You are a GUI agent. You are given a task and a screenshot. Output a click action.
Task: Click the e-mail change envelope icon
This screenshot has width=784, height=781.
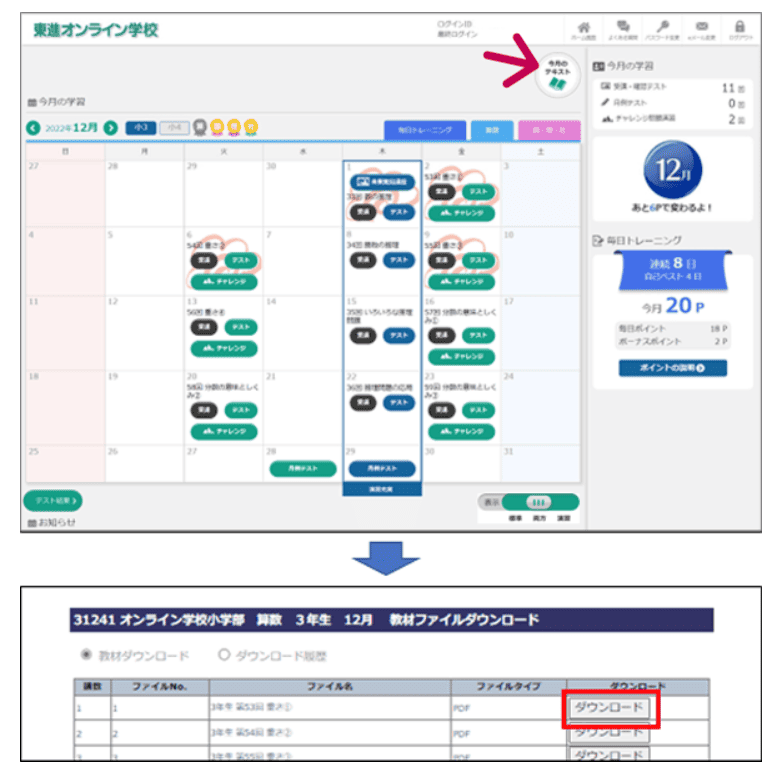(702, 26)
